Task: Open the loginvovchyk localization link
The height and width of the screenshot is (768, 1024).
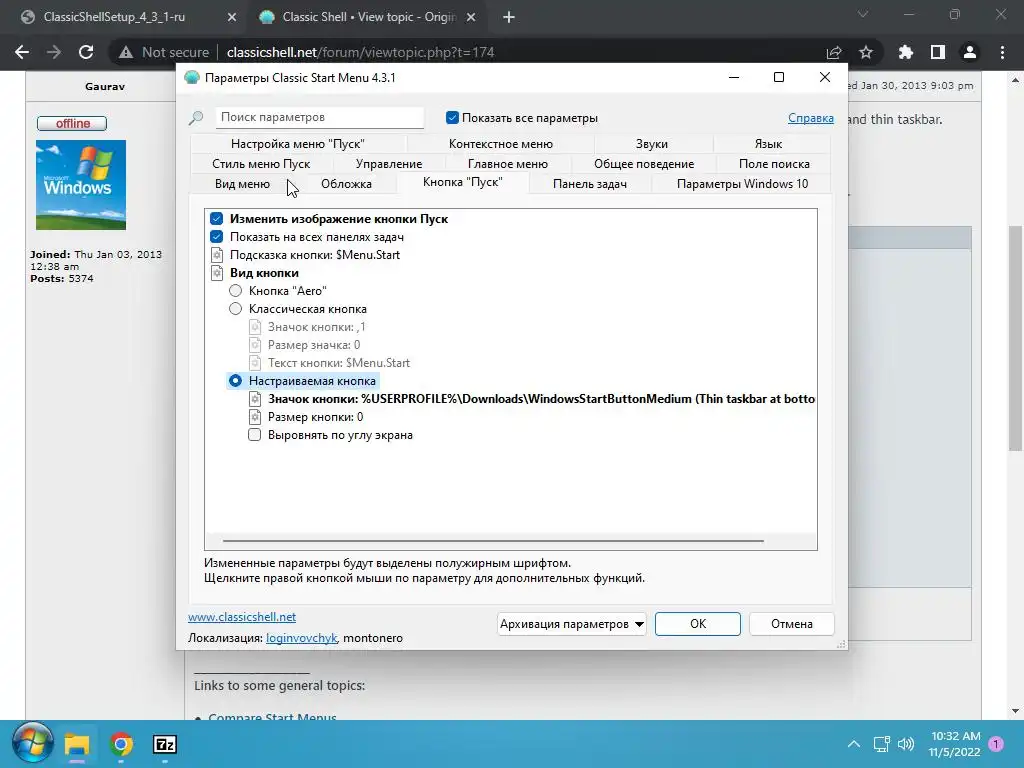Action: pyautogui.click(x=301, y=638)
